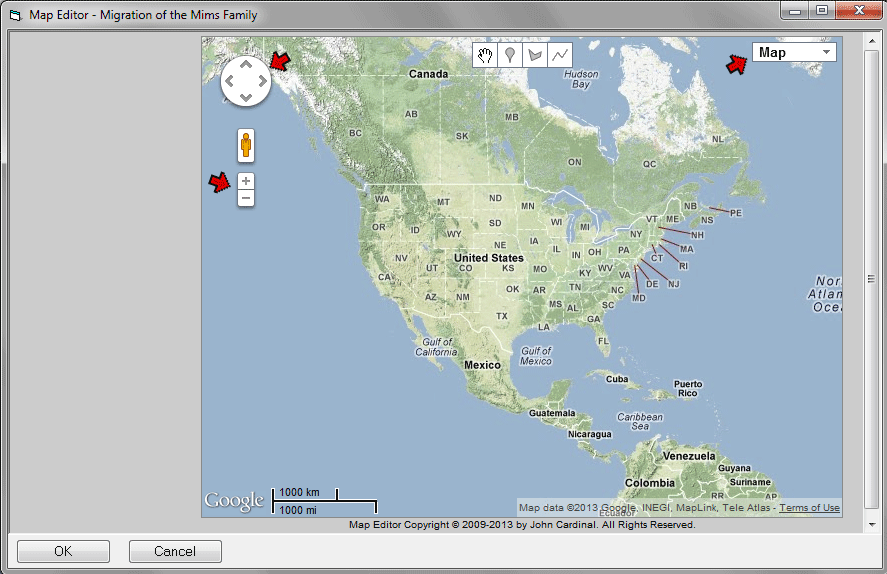Screen dimensions: 887x574
Task: Select the draw polygon shape tool
Action: pyautogui.click(x=535, y=55)
